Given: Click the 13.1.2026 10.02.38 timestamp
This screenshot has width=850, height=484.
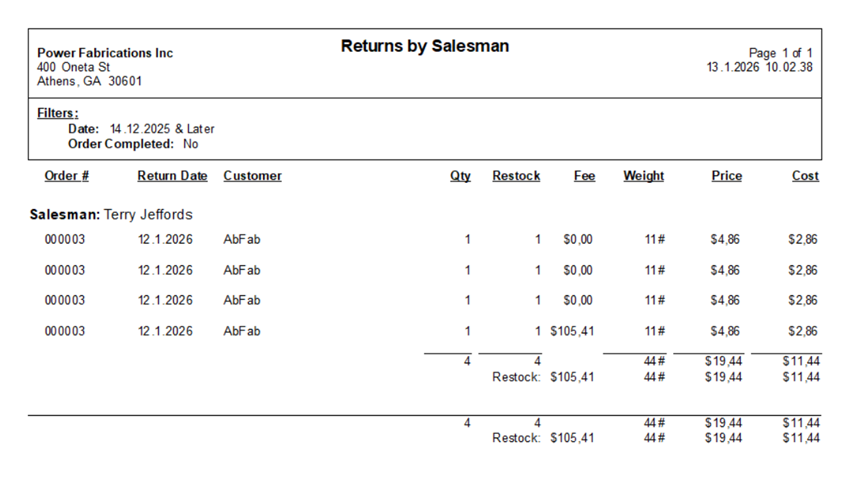Looking at the screenshot, I should [x=759, y=67].
